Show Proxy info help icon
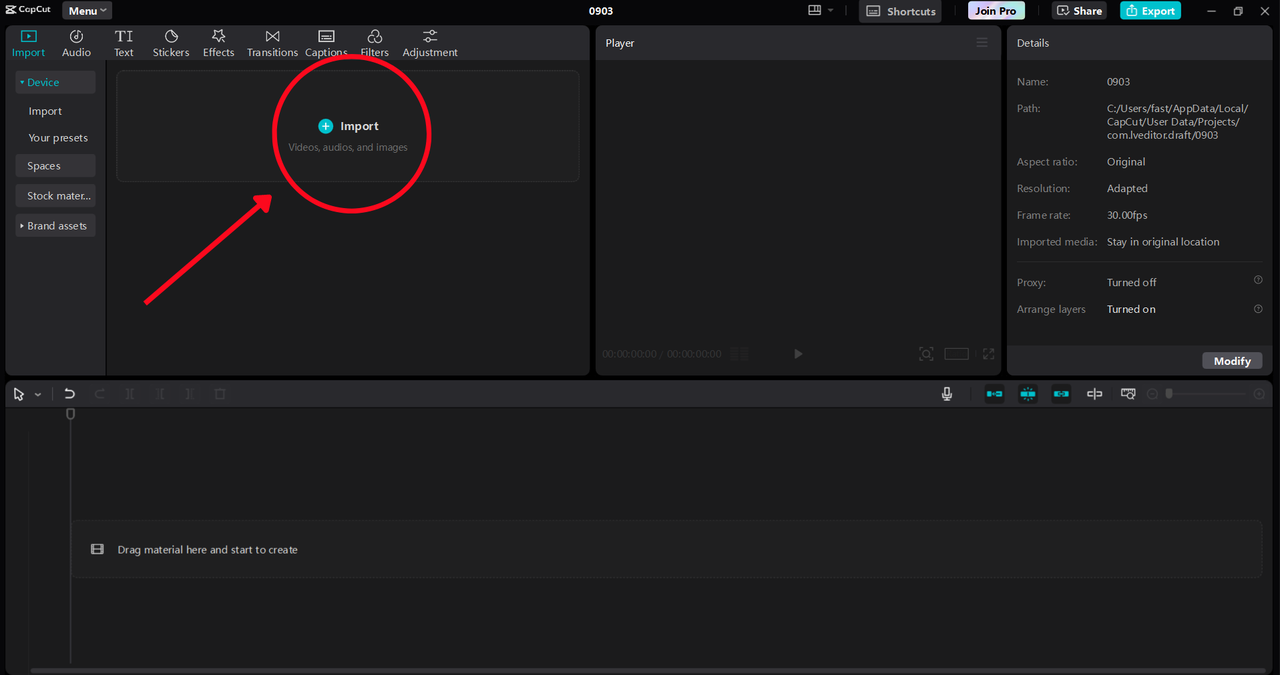 1258,281
